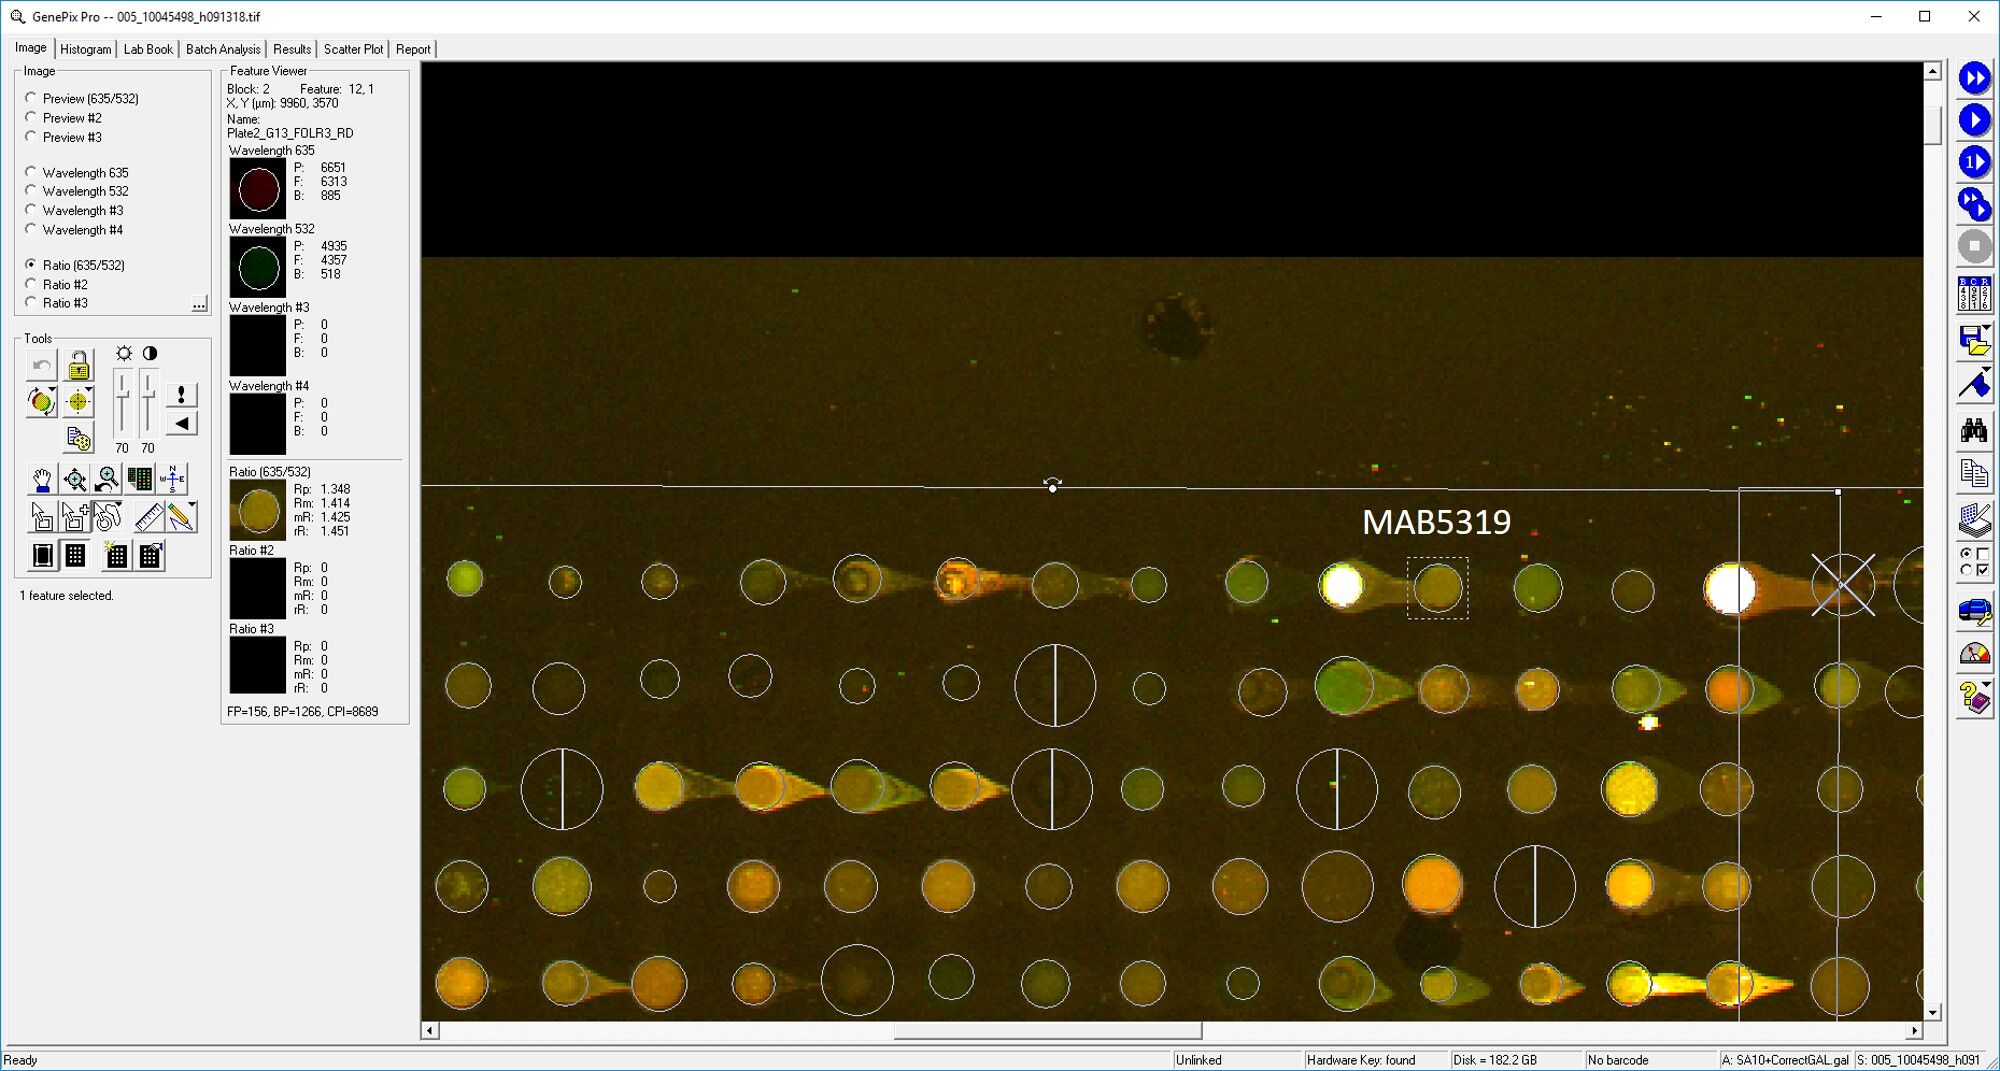Click the B C R table icon

[1974, 294]
